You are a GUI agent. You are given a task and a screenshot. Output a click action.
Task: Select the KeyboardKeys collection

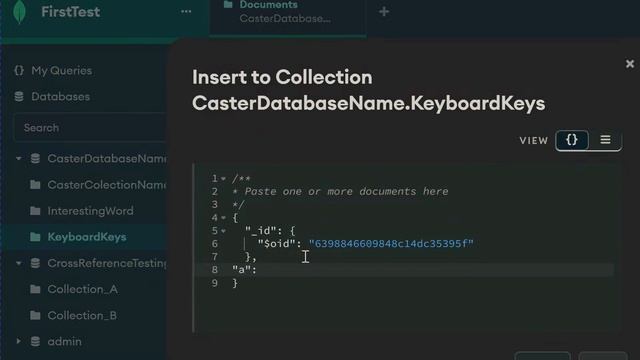pyautogui.click(x=87, y=237)
